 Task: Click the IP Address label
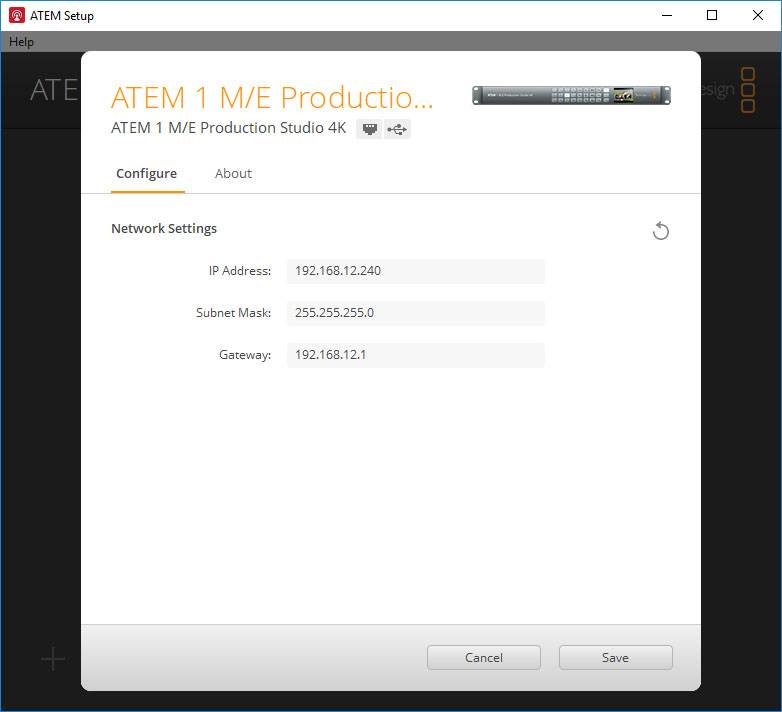240,271
